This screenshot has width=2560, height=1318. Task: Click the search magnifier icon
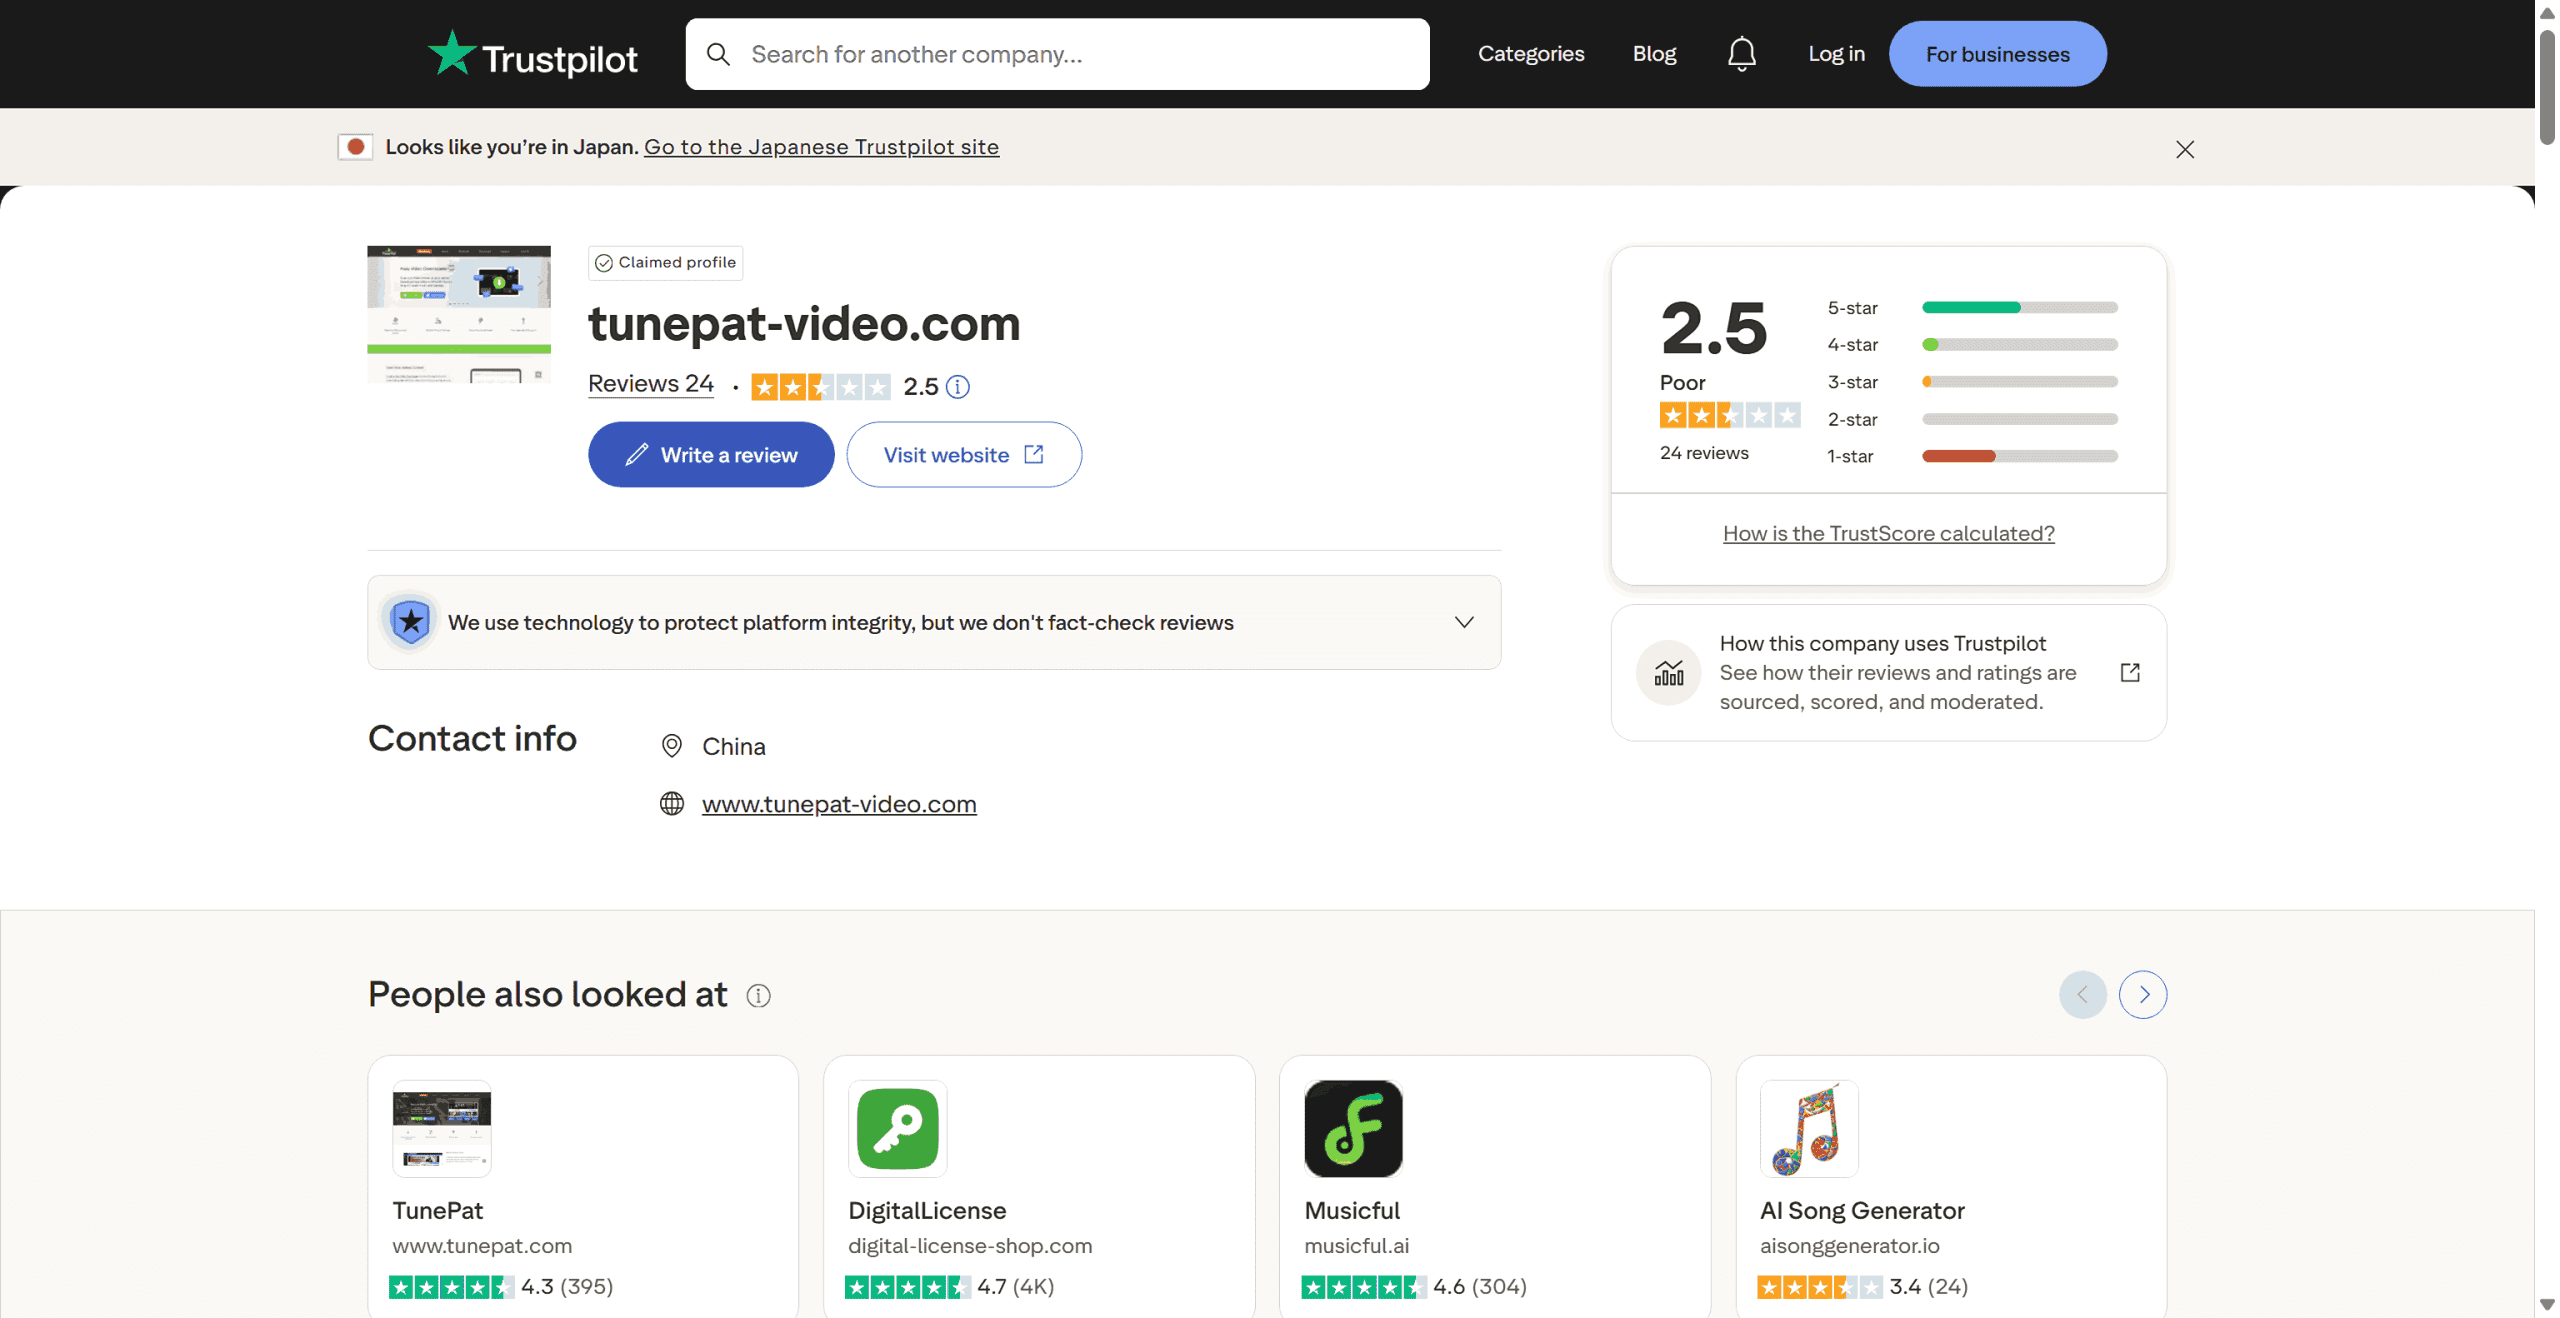pyautogui.click(x=718, y=54)
